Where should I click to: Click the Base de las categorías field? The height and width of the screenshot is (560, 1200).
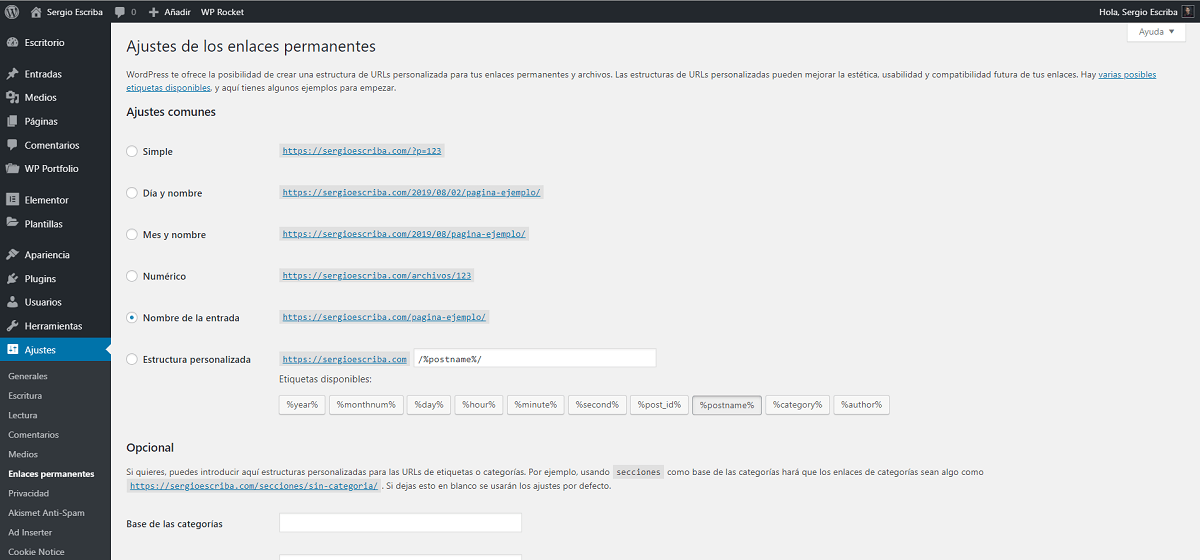tap(400, 523)
